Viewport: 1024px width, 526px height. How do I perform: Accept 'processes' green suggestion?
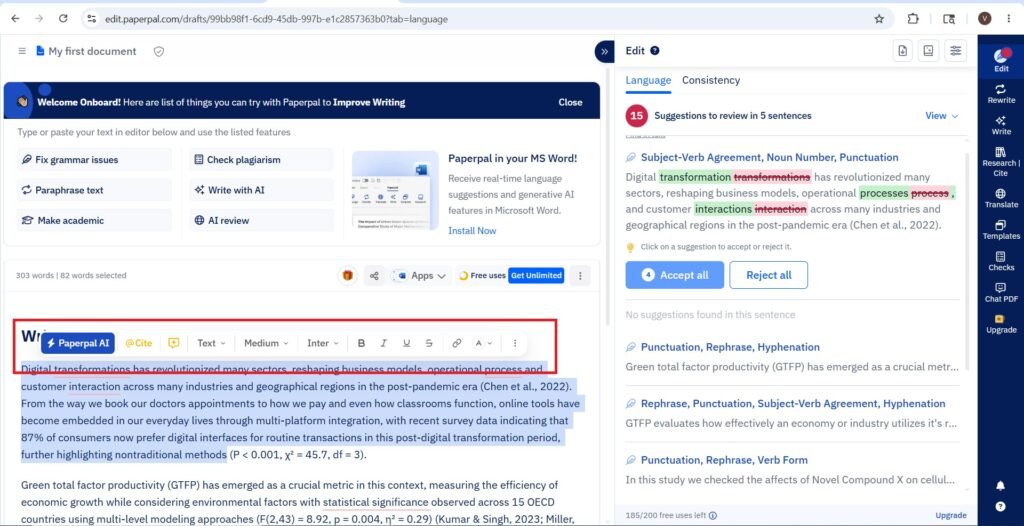coord(884,193)
